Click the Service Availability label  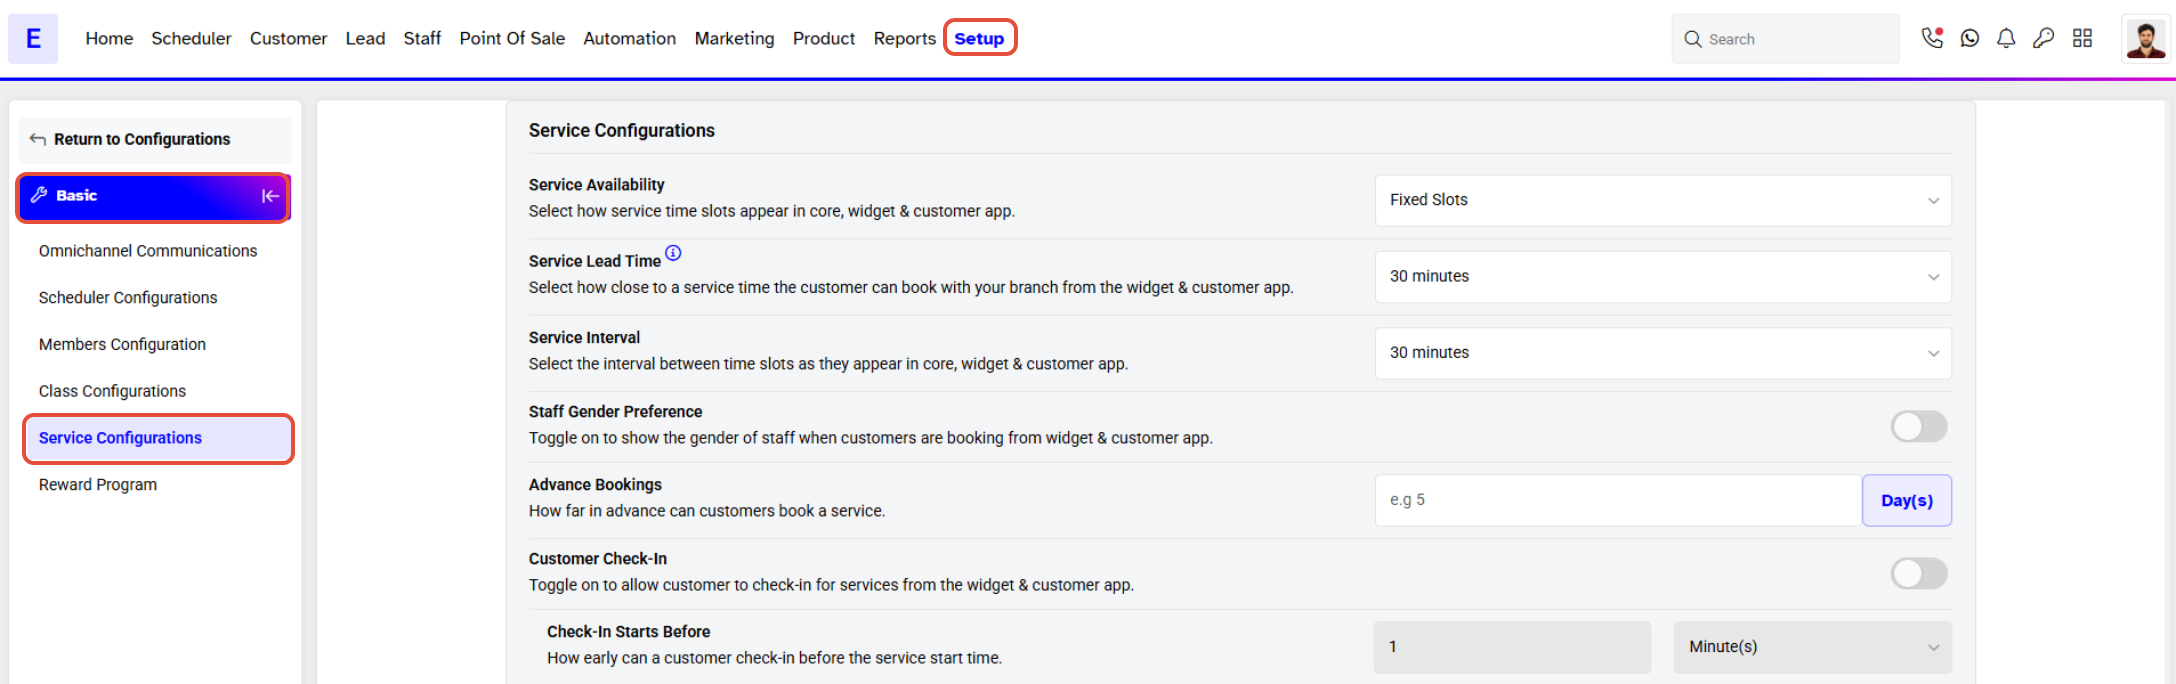596,185
